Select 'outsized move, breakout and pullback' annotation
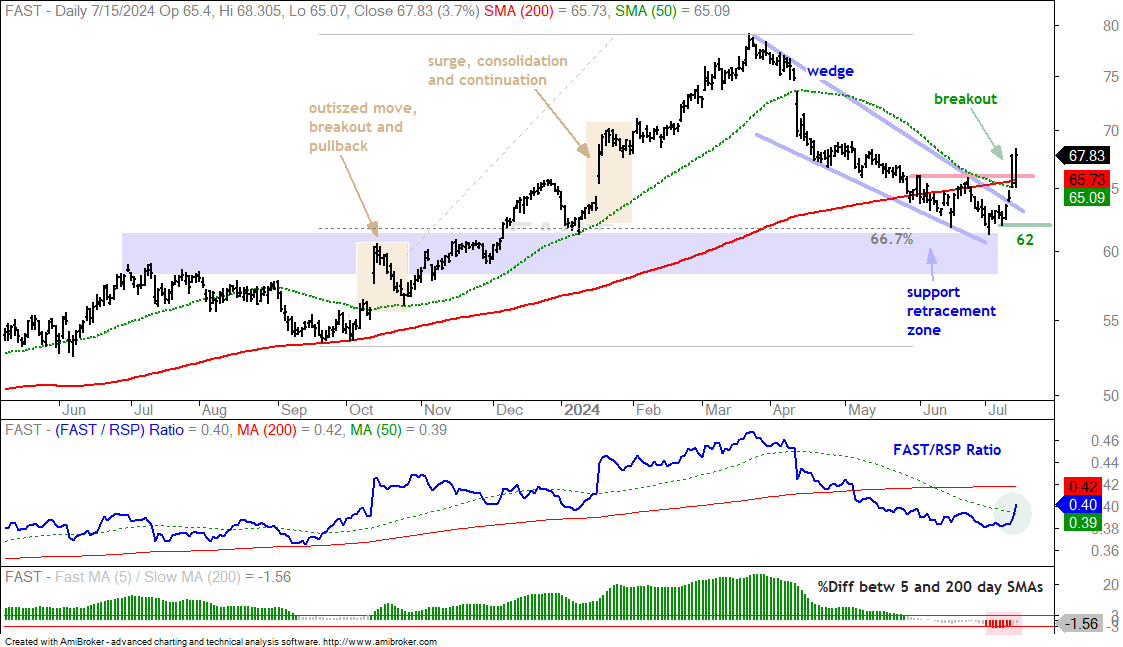This screenshot has width=1123, height=647. (362, 127)
